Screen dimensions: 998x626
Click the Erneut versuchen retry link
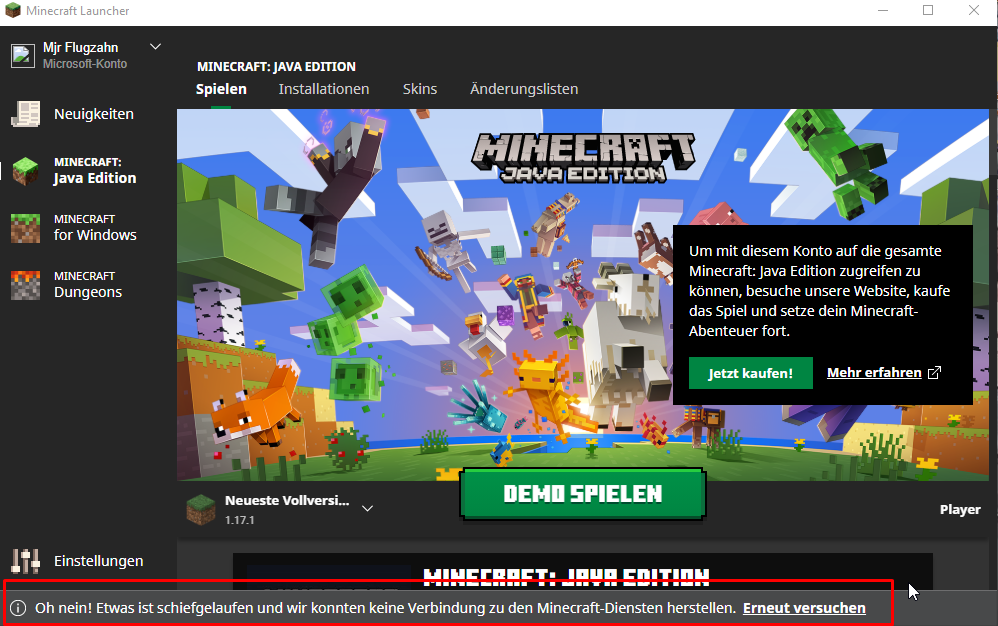804,608
